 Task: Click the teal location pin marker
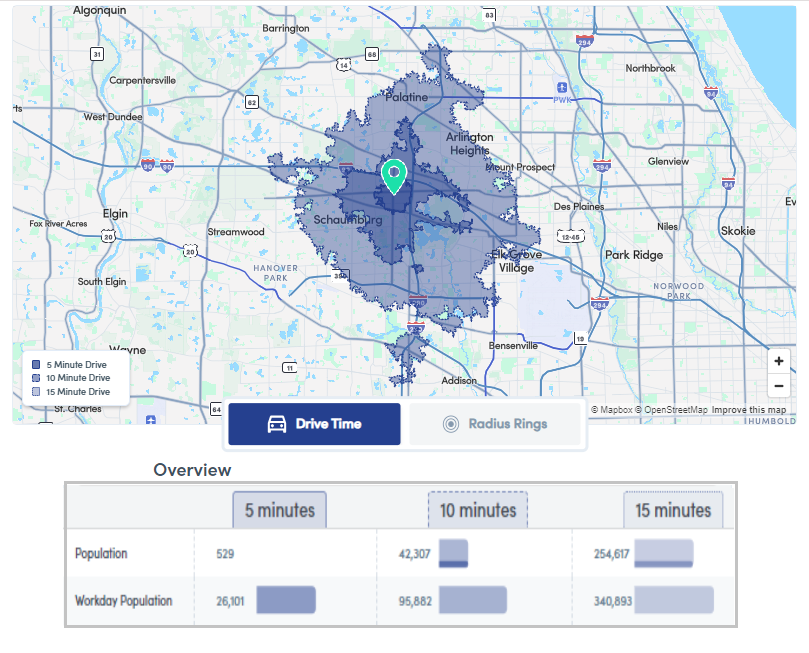pyautogui.click(x=394, y=177)
